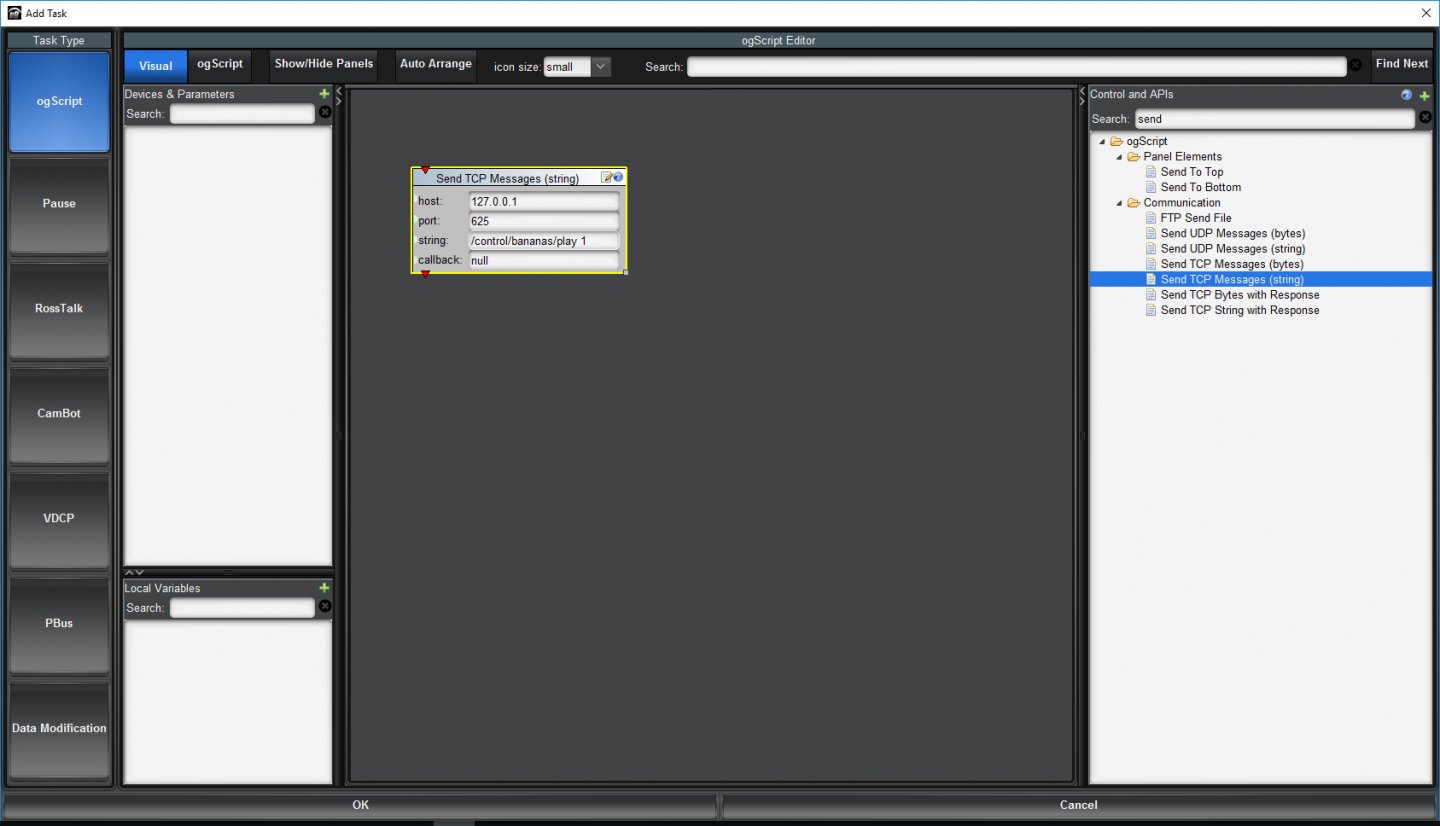This screenshot has height=826, width=1440.
Task: Click the Communication folder icon
Action: pyautogui.click(x=1134, y=203)
